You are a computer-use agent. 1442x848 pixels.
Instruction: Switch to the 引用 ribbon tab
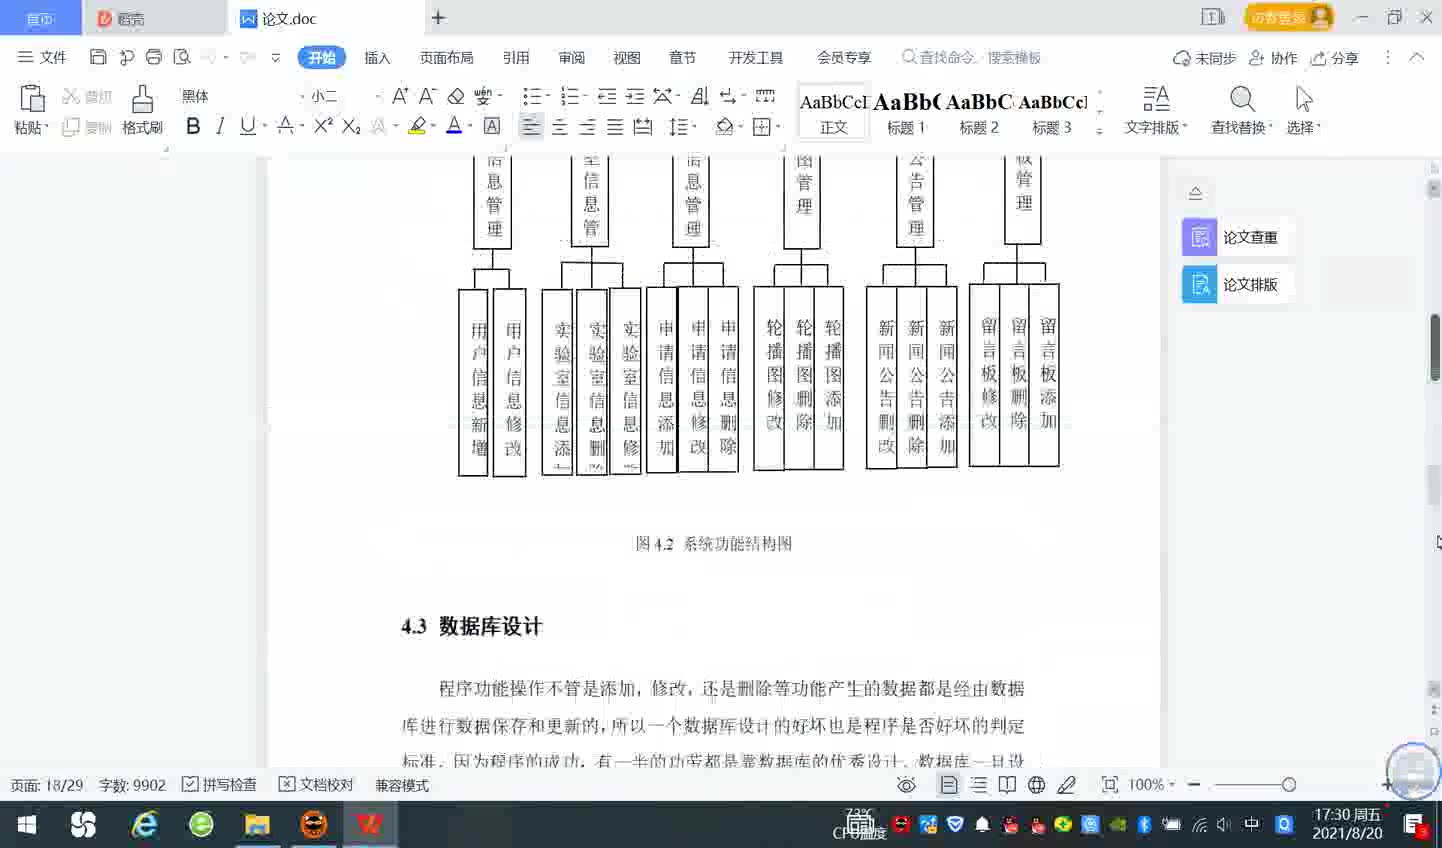click(x=516, y=58)
